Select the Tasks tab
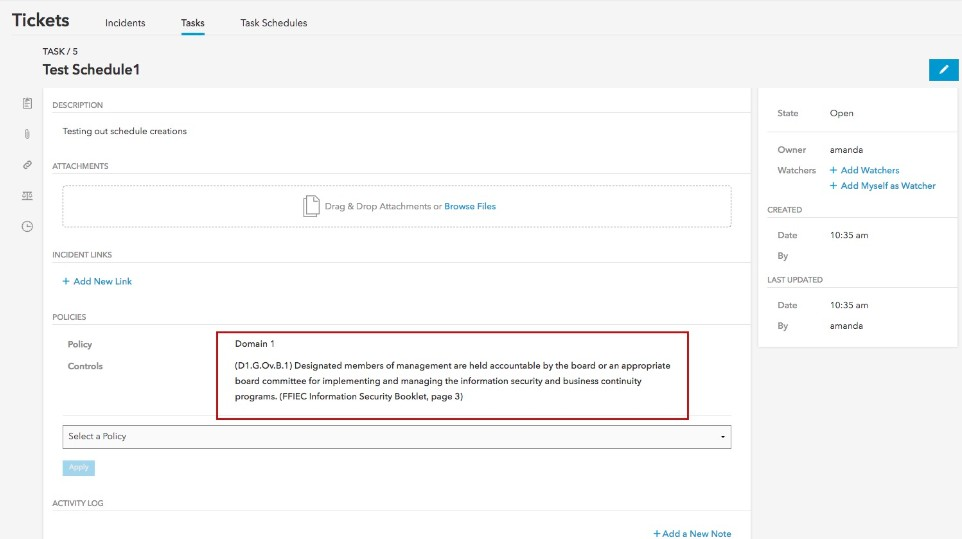The image size is (962, 539). (x=192, y=23)
